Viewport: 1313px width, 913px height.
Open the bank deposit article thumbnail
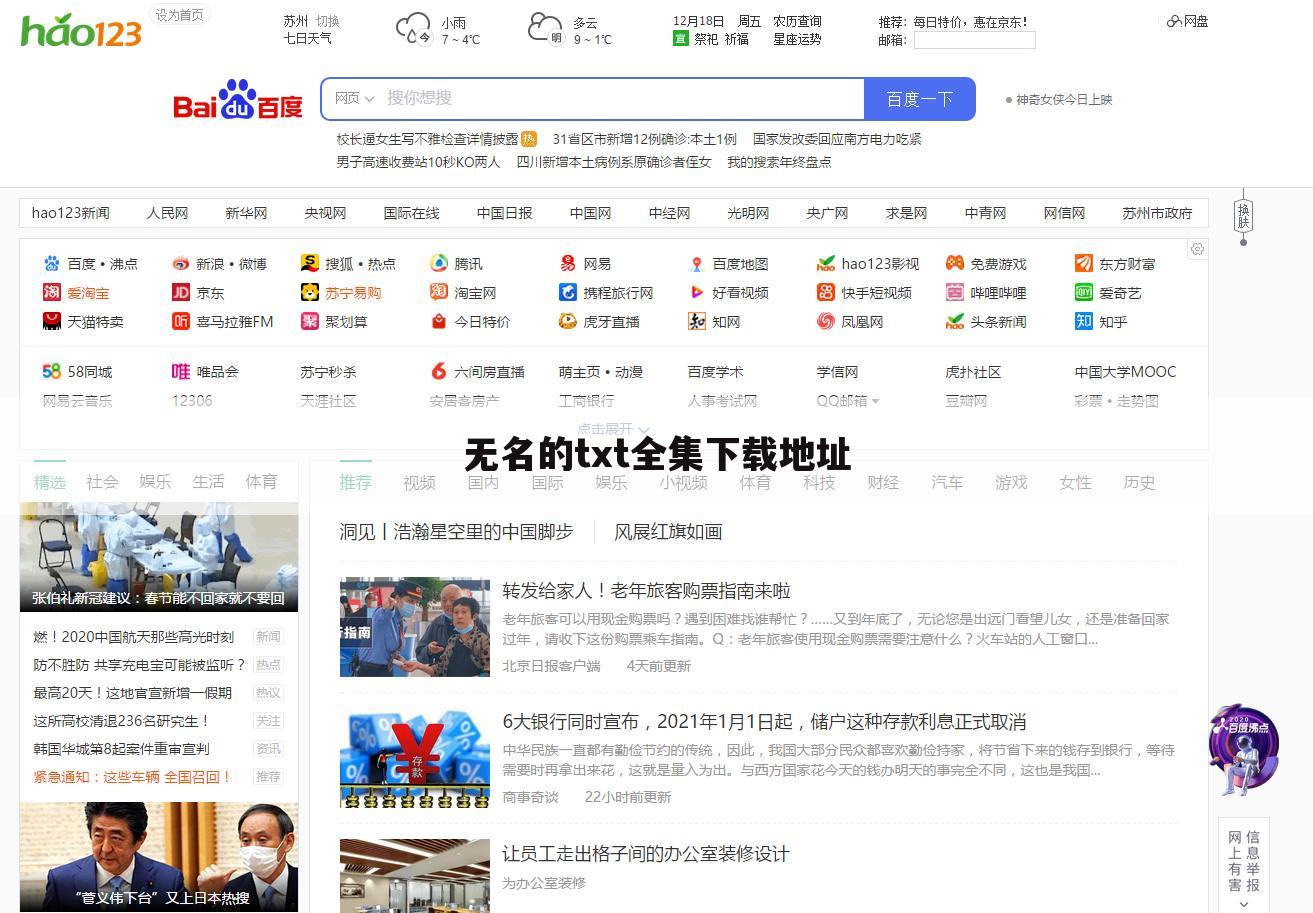[415, 758]
